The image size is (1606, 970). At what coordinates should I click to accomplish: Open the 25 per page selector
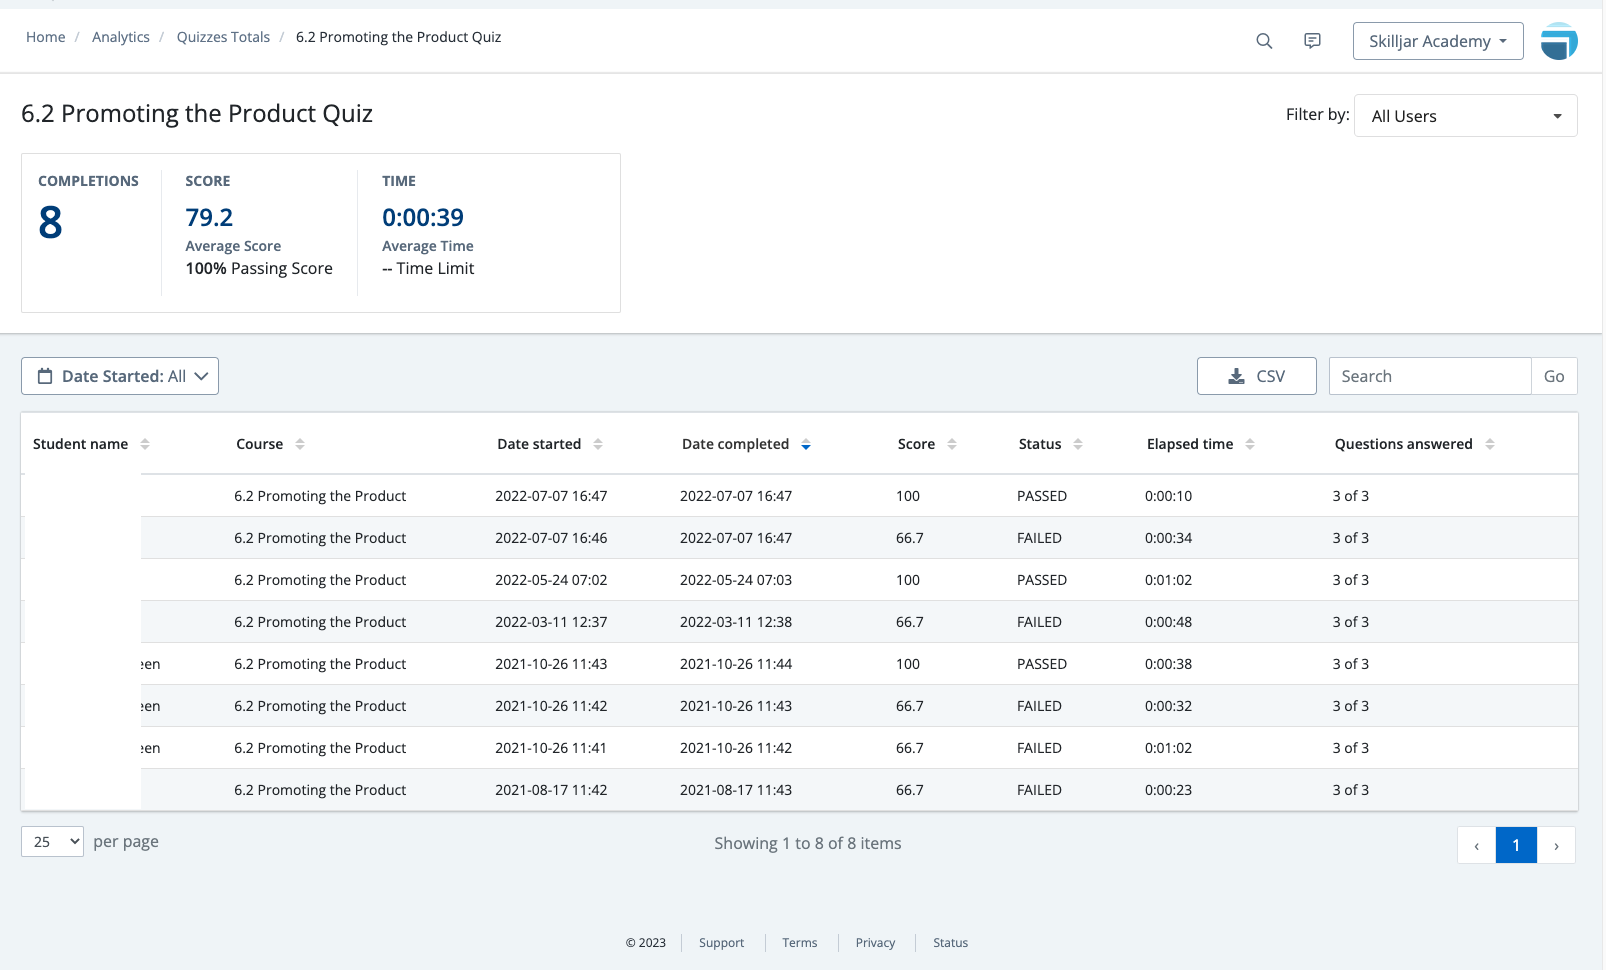point(52,842)
